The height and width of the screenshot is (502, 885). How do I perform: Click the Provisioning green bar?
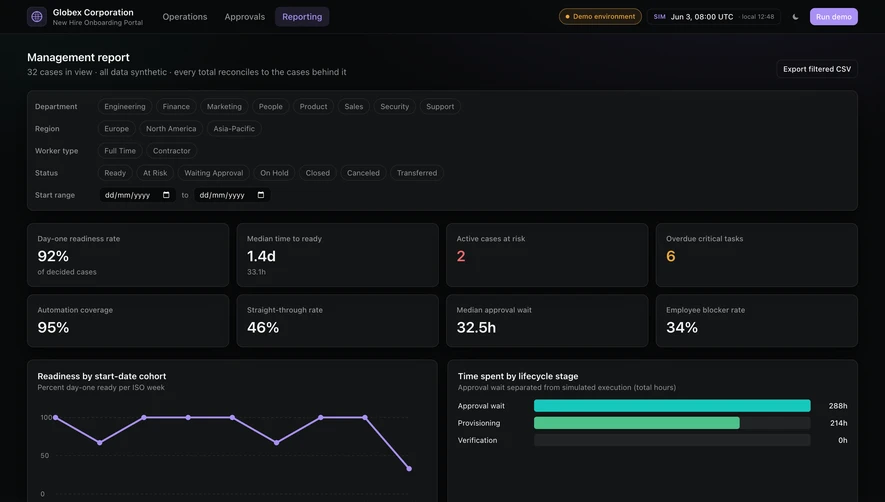tap(637, 423)
